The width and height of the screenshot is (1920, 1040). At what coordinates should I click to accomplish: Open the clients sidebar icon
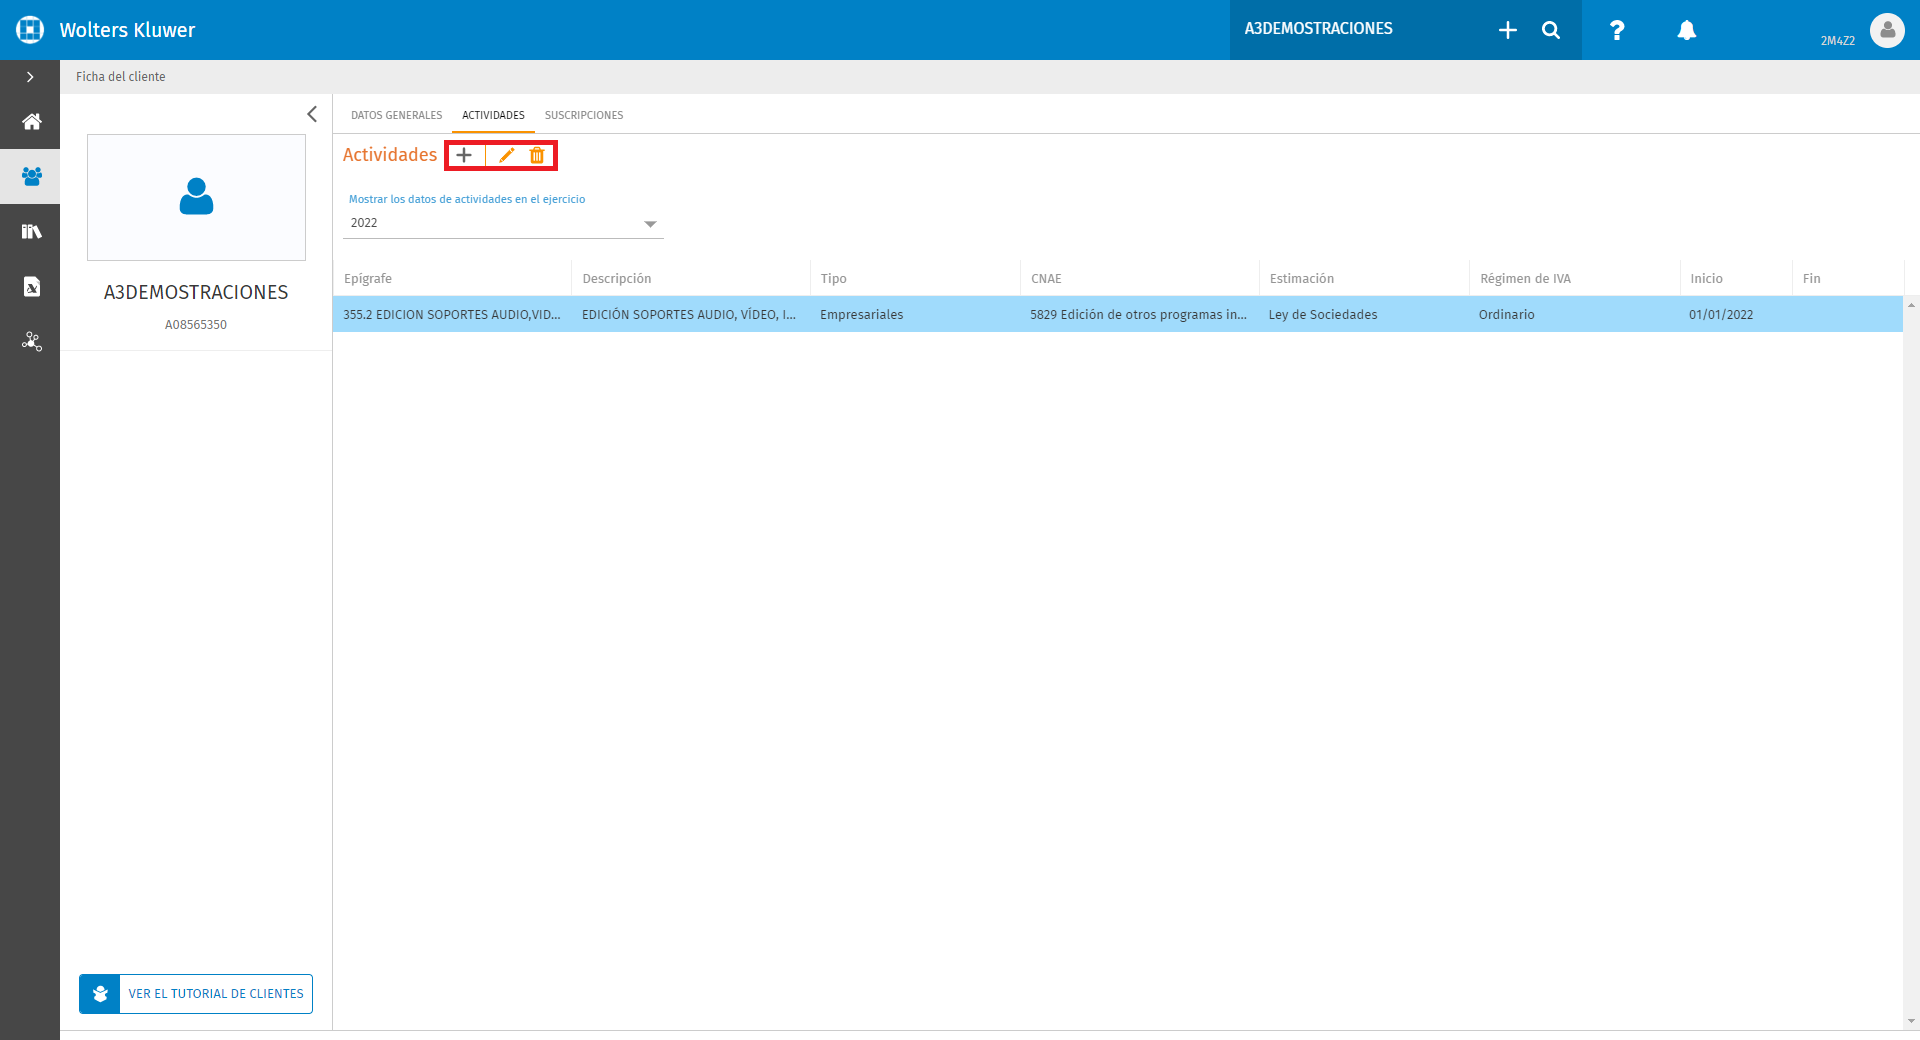31,177
